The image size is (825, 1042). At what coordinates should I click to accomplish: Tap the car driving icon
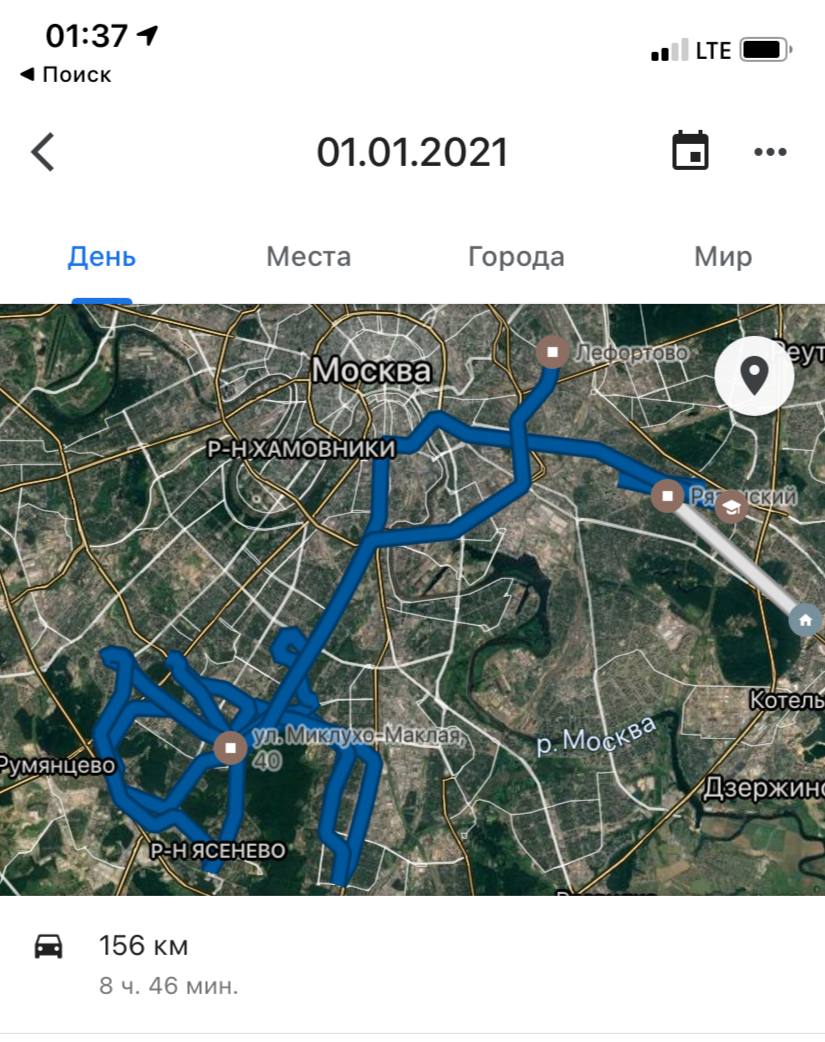49,946
